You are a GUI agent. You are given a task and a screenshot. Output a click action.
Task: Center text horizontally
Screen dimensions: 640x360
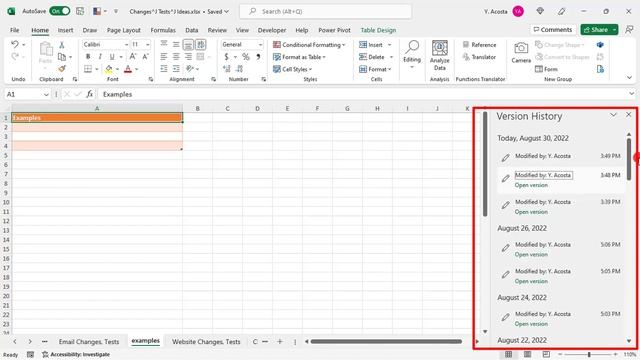176,57
